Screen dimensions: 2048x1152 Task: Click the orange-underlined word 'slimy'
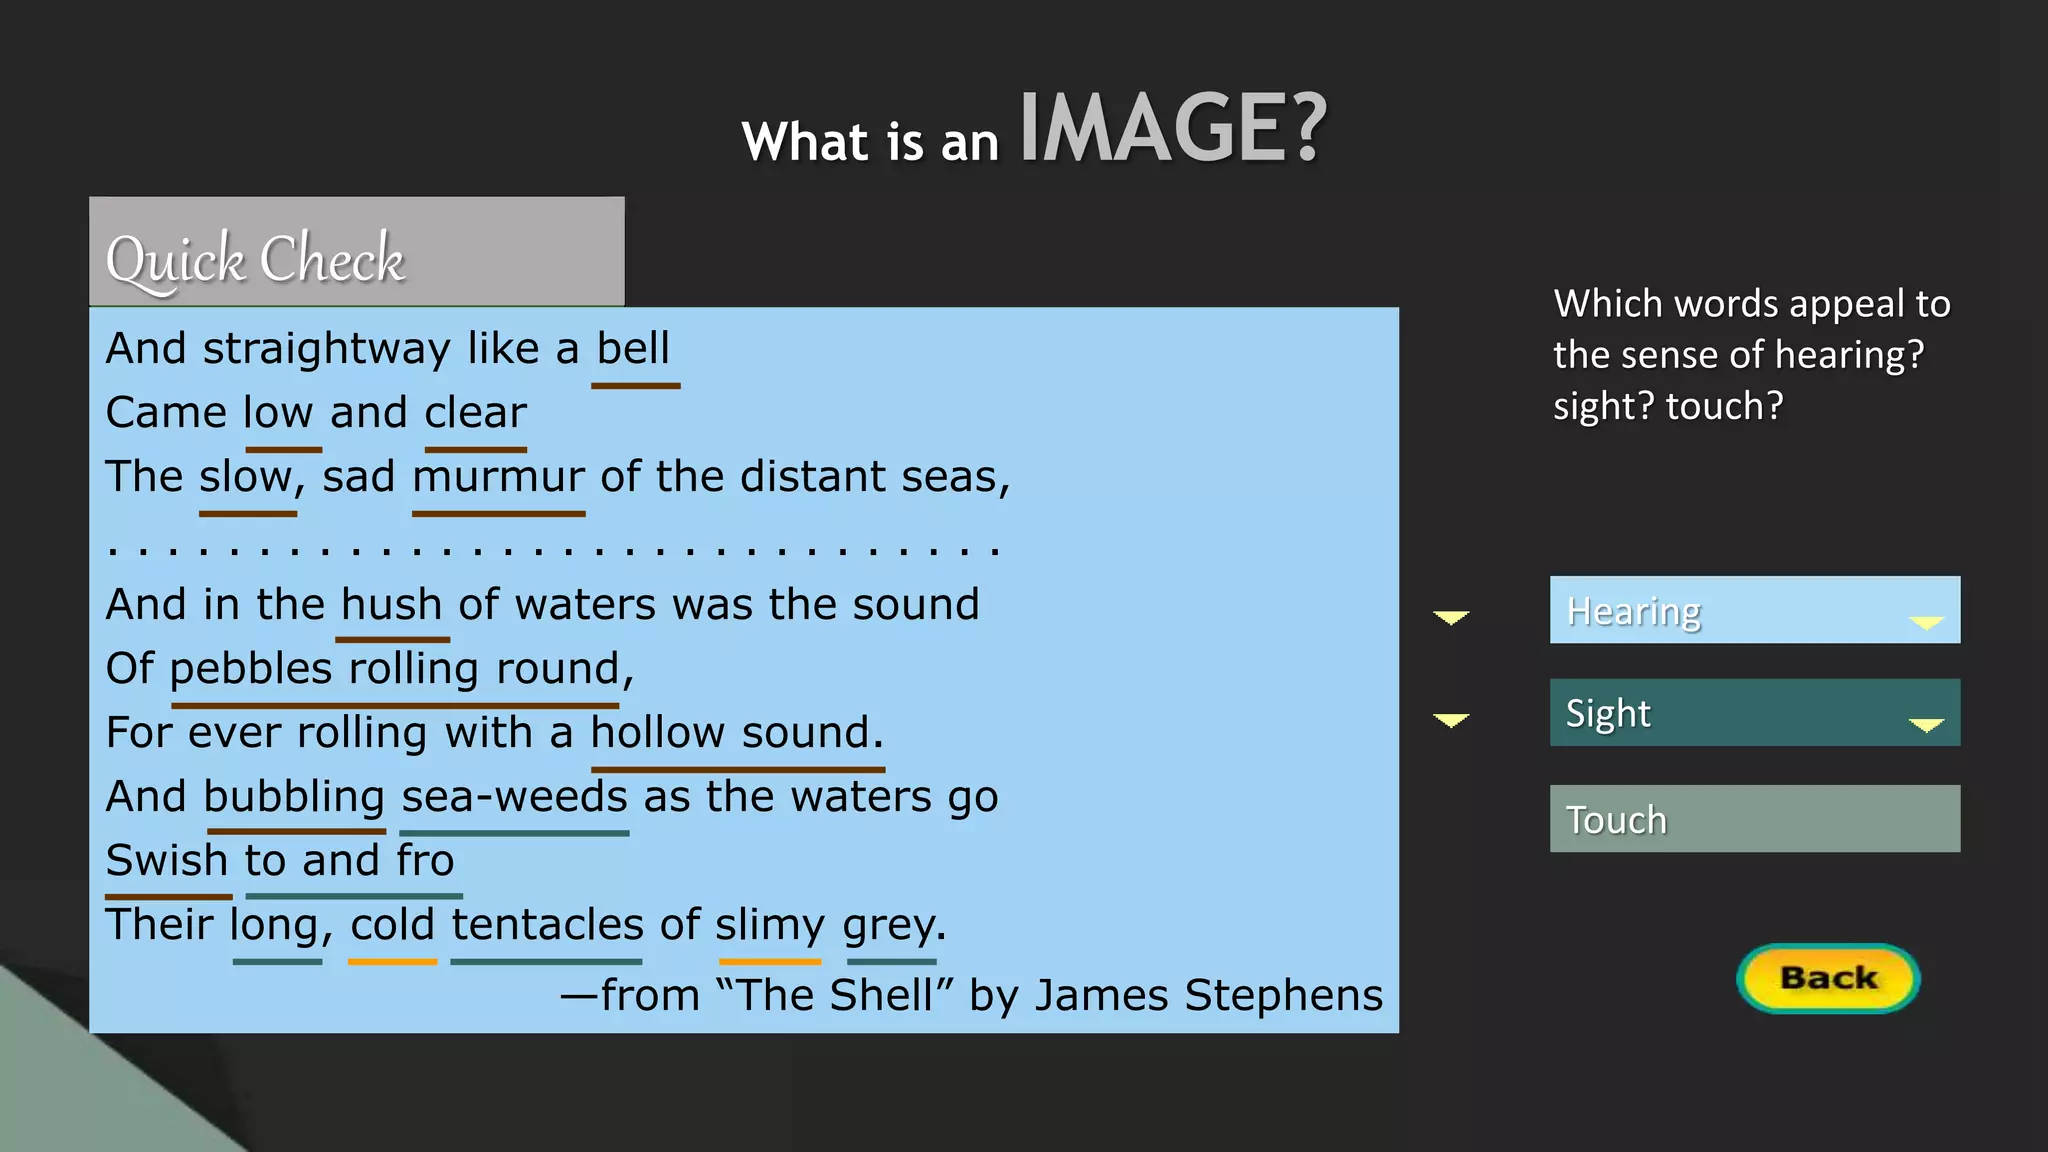770,926
